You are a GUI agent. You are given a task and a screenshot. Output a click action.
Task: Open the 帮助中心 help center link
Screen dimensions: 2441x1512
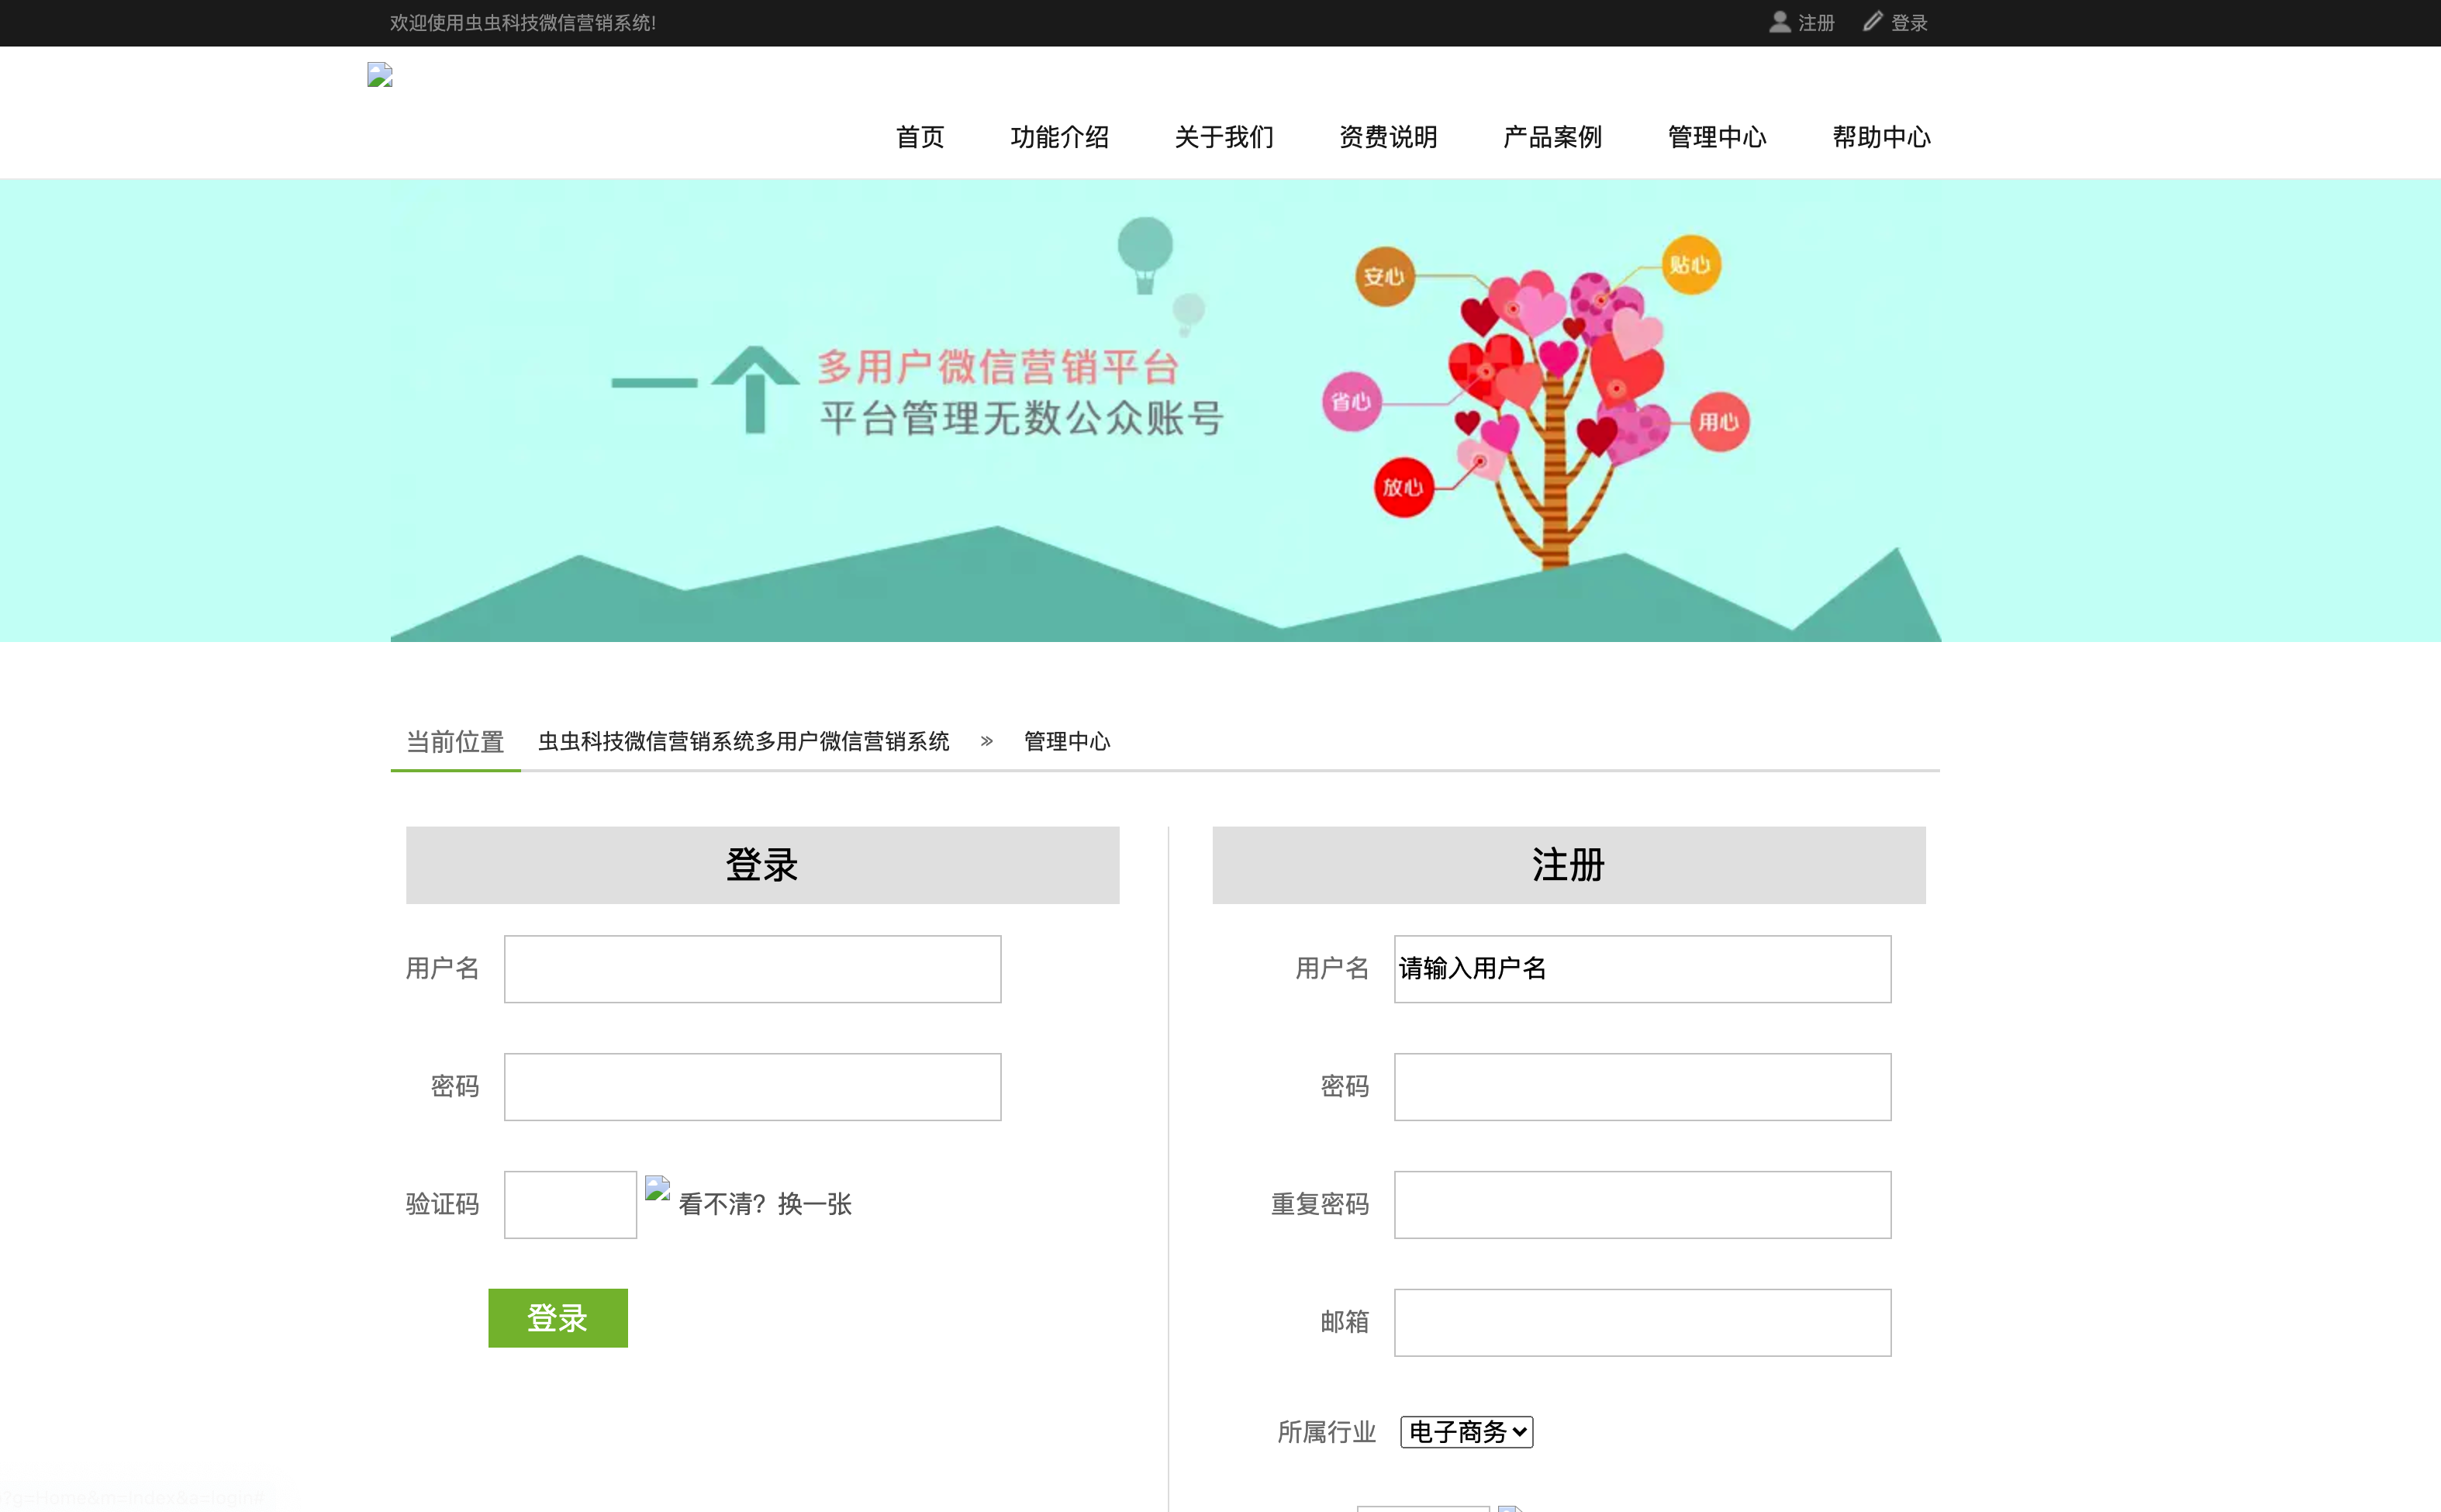coord(1880,137)
